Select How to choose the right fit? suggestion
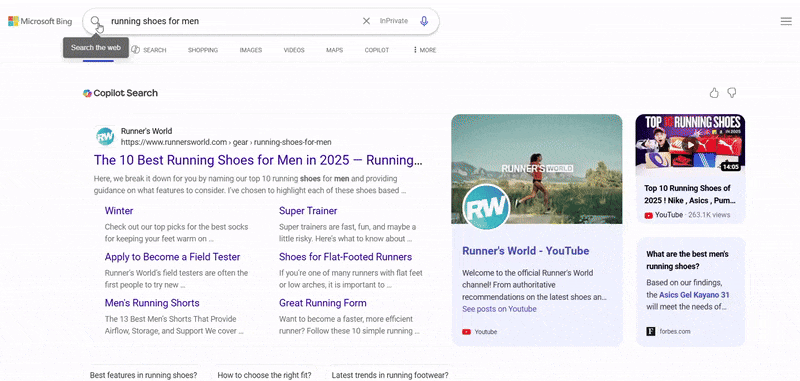Screen dimensions: 800x381 click(264, 375)
